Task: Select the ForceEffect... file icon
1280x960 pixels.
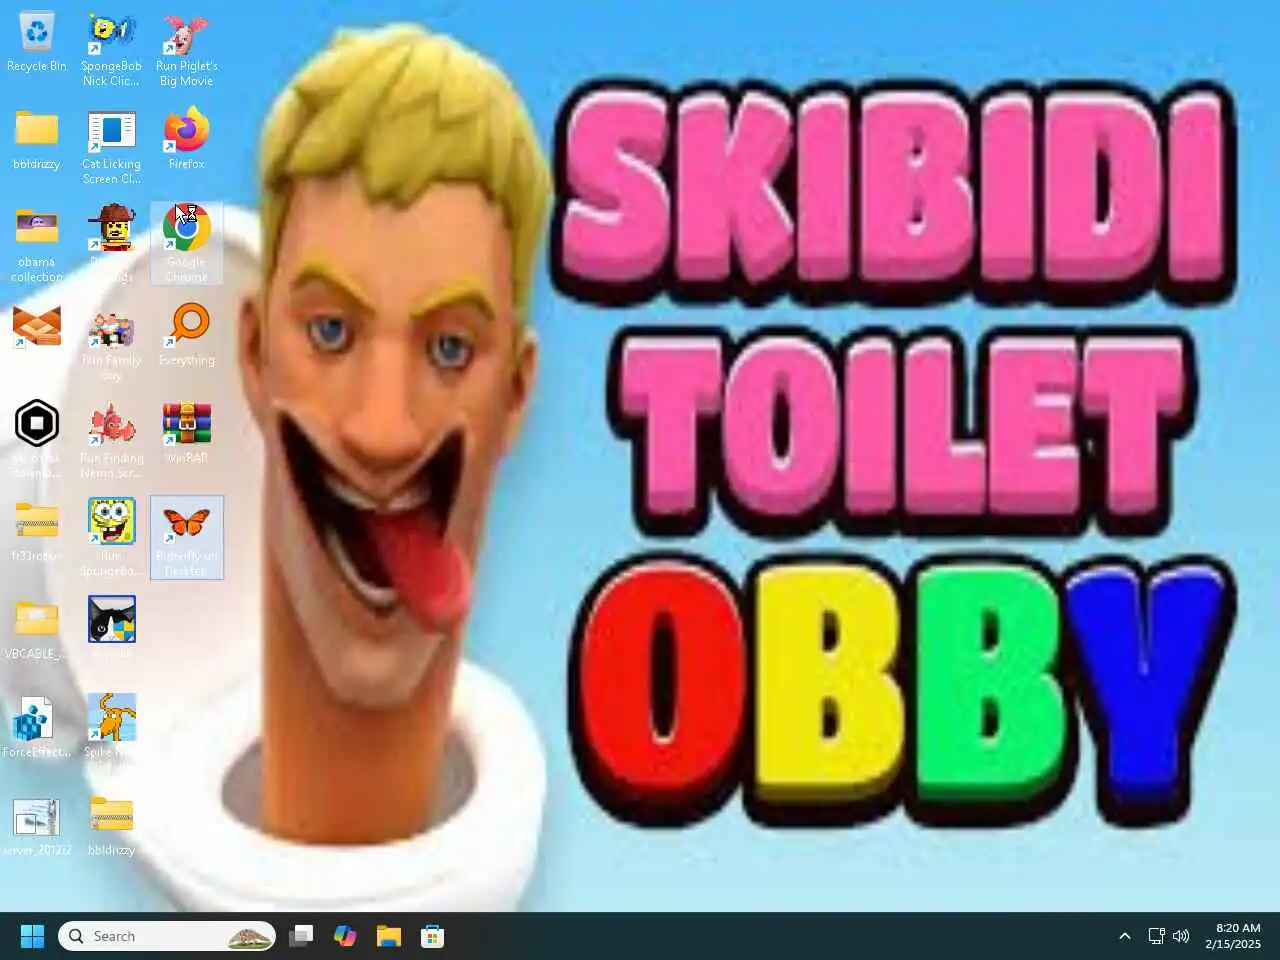Action: pos(37,727)
